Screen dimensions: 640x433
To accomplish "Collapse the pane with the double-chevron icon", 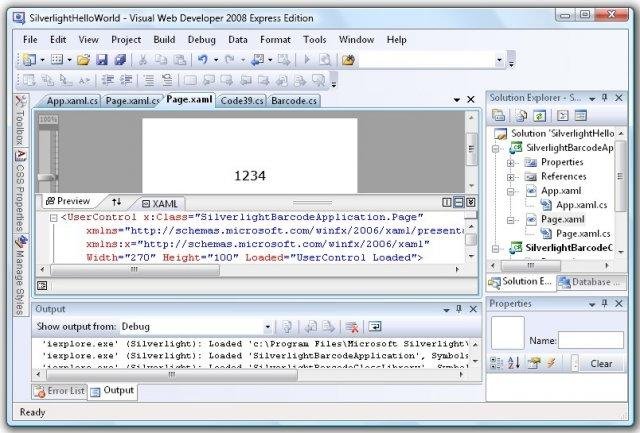I will (x=471, y=202).
